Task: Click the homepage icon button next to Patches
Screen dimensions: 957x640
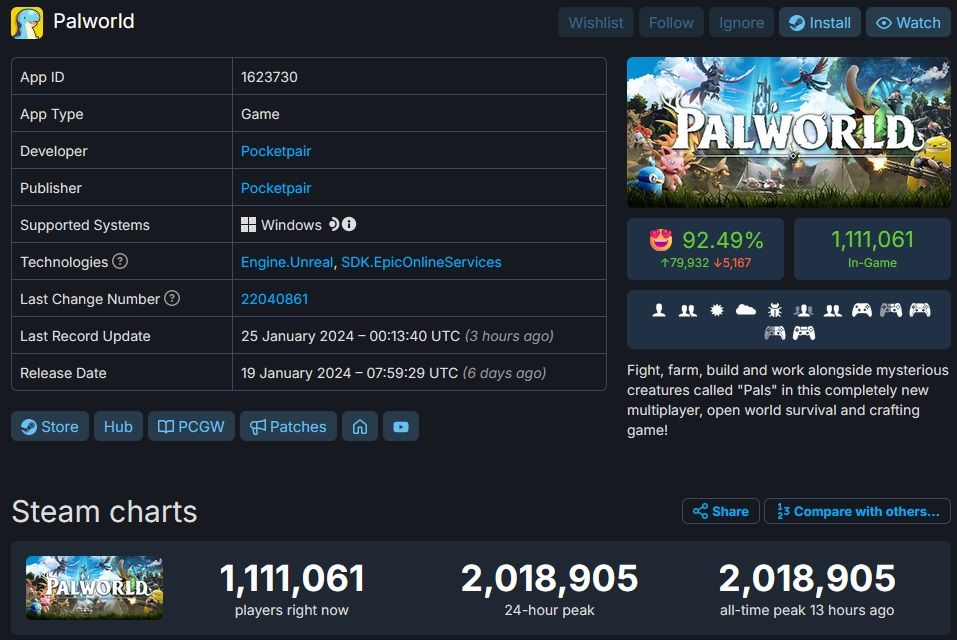Action: coord(359,426)
